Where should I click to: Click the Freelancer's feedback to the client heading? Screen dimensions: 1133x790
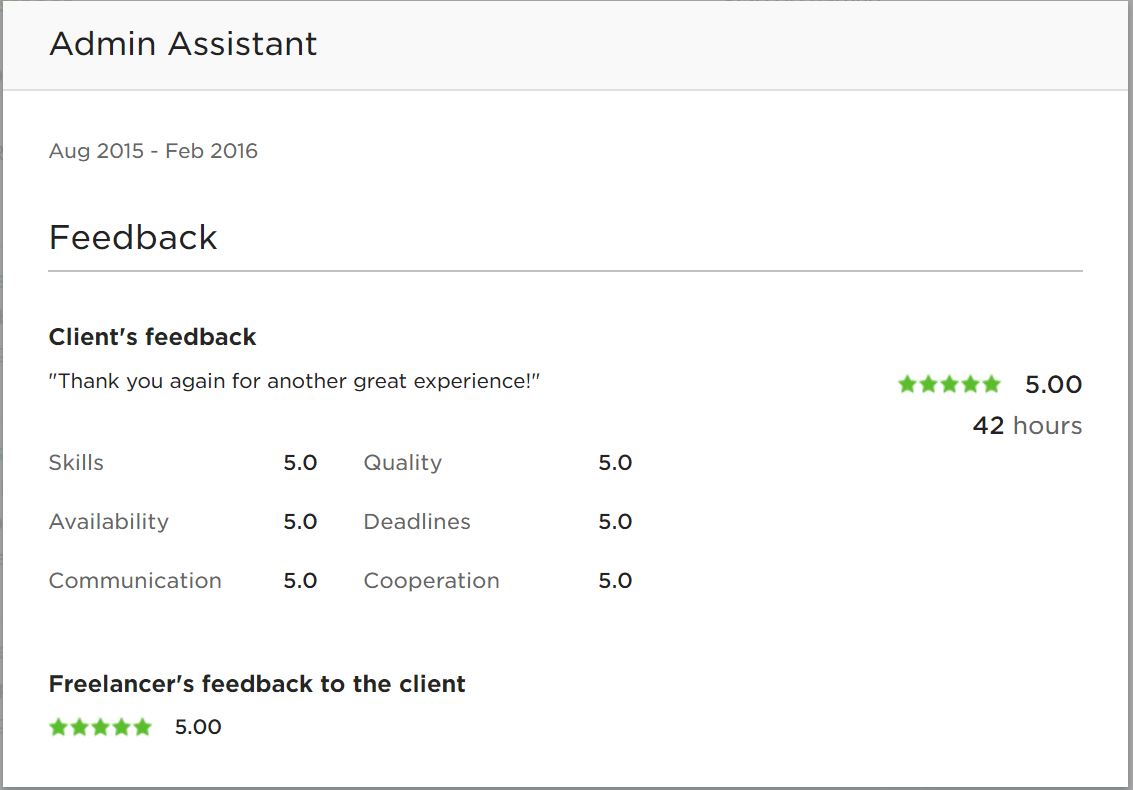pyautogui.click(x=257, y=684)
